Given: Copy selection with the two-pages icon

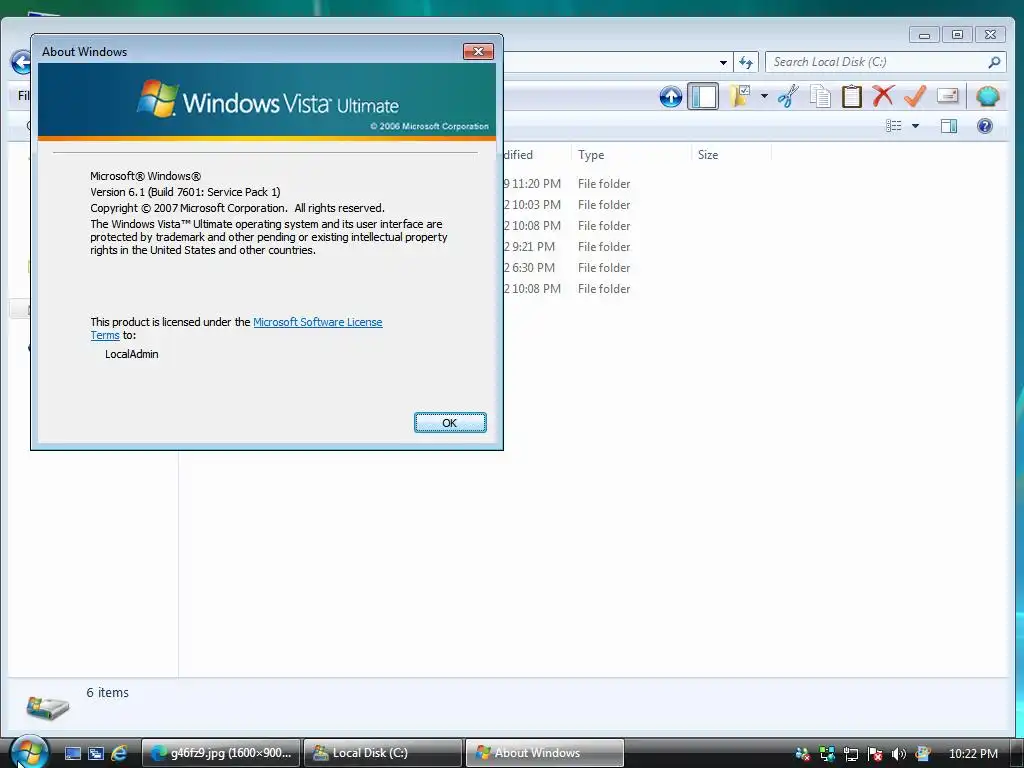Looking at the screenshot, I should pos(820,97).
